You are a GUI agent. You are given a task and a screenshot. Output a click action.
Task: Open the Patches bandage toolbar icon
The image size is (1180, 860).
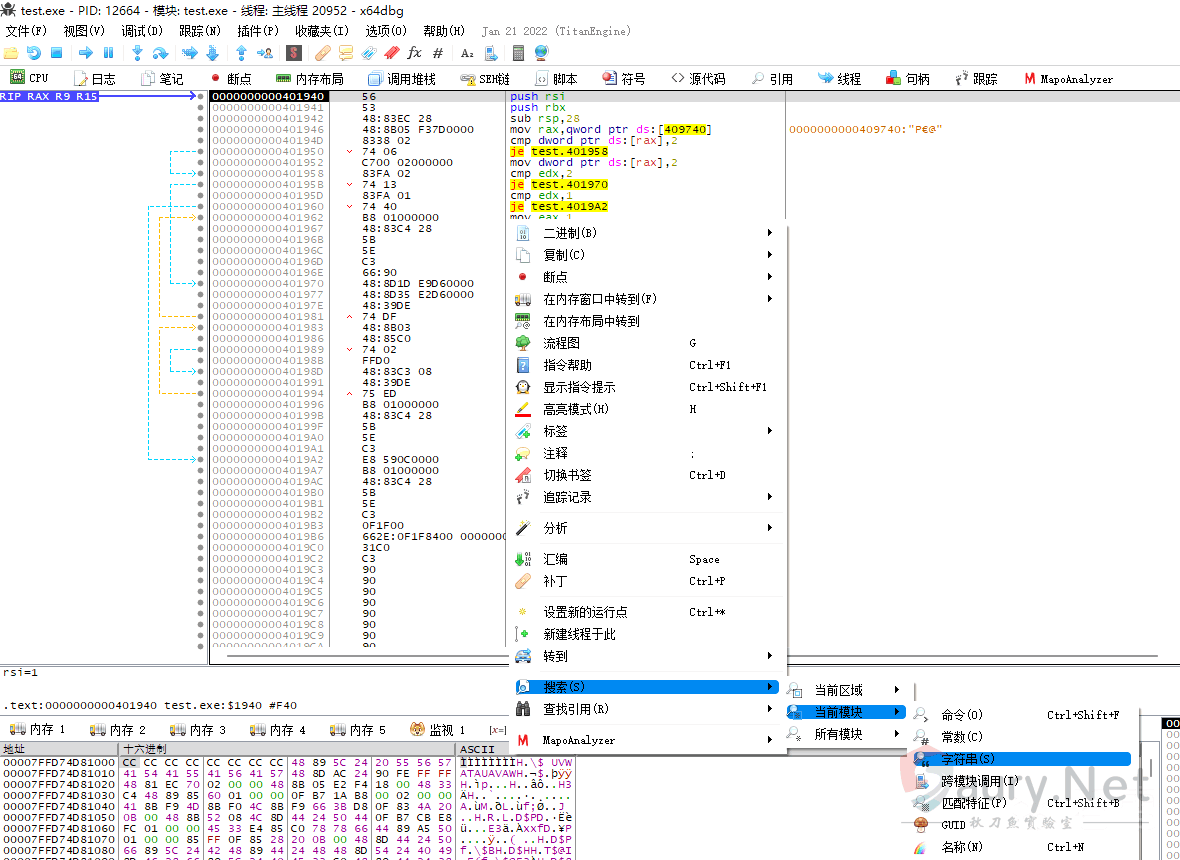click(x=322, y=53)
